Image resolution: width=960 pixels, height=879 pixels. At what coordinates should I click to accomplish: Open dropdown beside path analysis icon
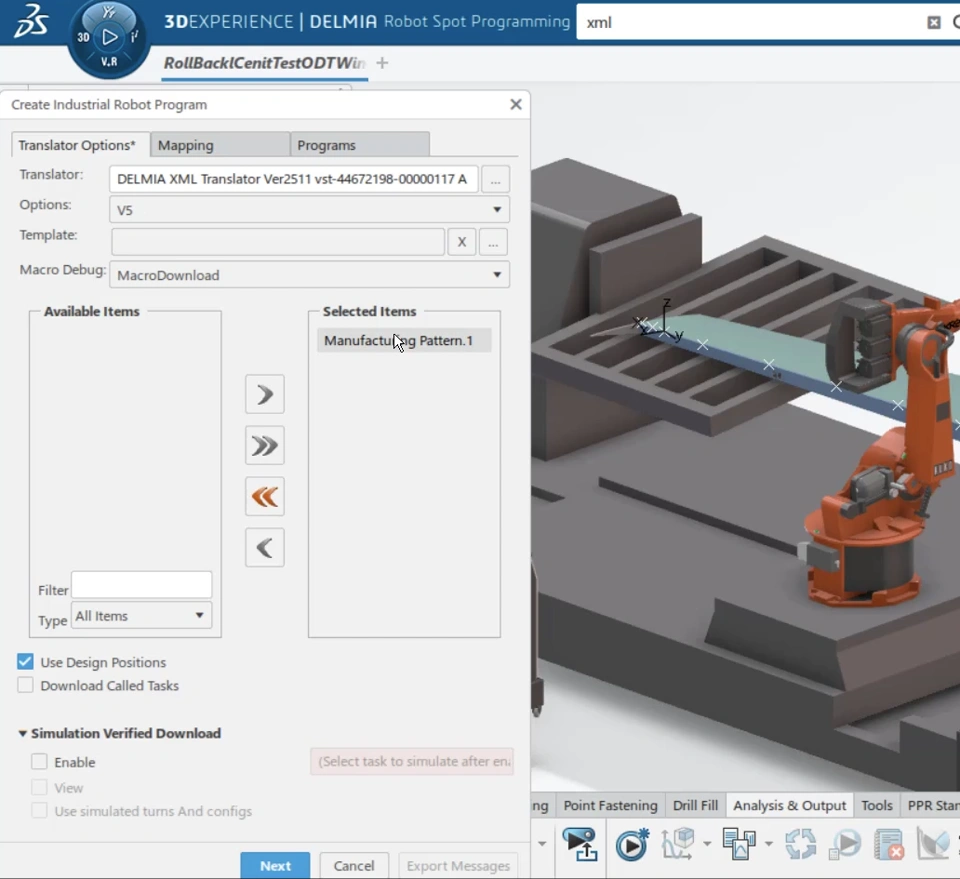pos(707,844)
